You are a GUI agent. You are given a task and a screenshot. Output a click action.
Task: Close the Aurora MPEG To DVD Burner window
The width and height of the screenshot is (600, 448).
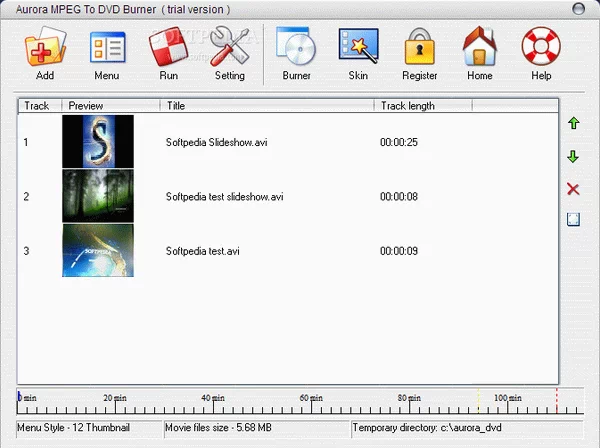(580, 9)
